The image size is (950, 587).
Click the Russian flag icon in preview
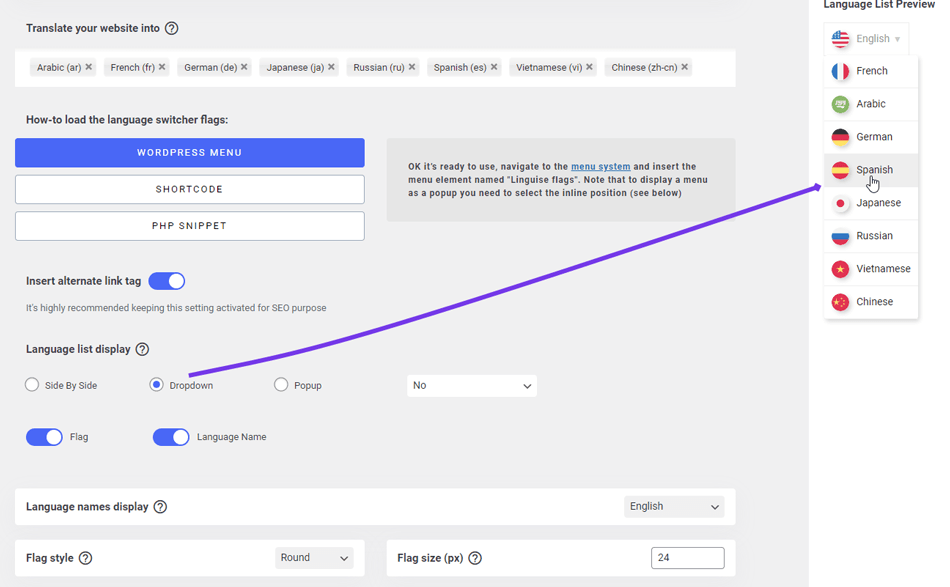(x=840, y=236)
